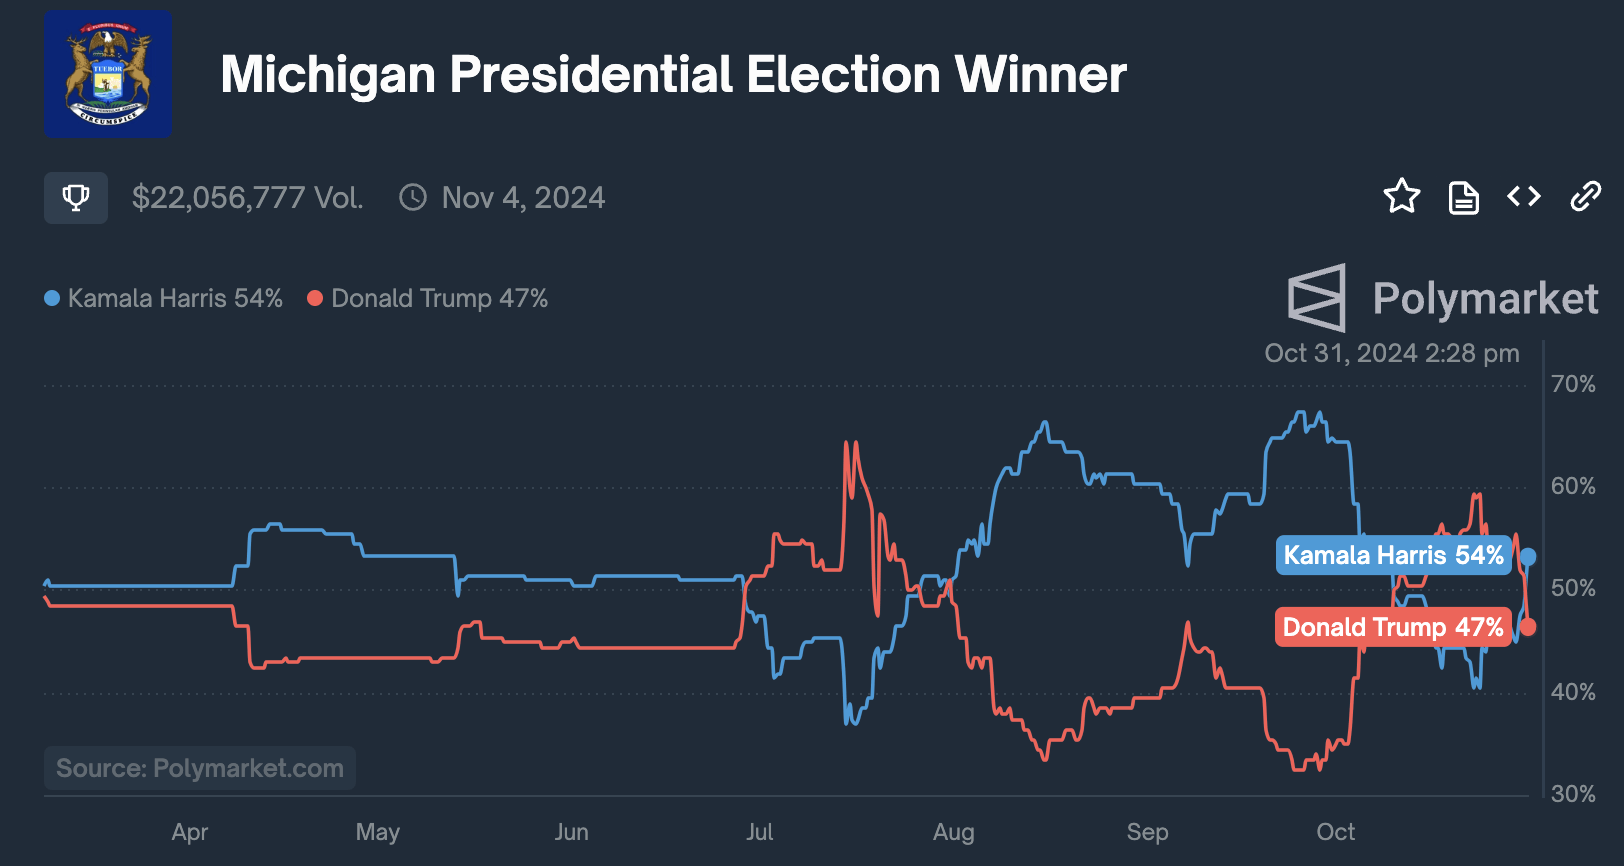Screen dimensions: 1624x866
Task: Click the clock icon beside the date
Action: pos(412,197)
